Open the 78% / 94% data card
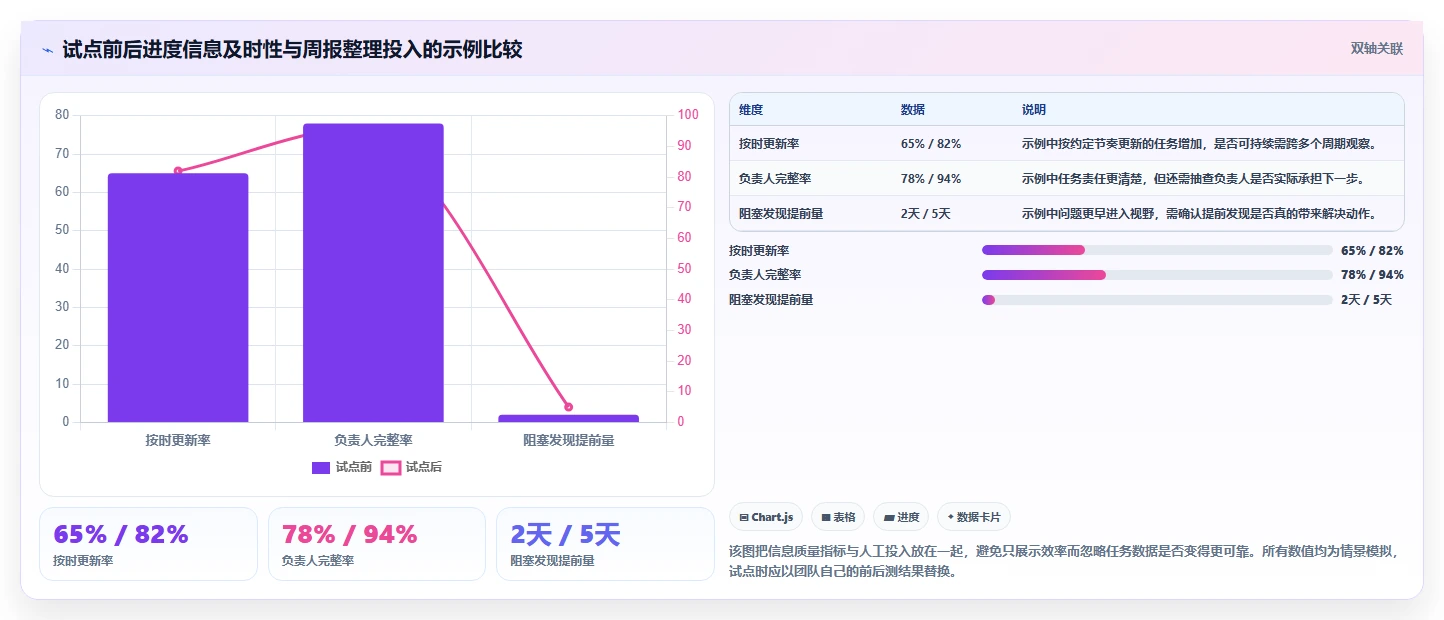The height and width of the screenshot is (620, 1444). [x=377, y=544]
